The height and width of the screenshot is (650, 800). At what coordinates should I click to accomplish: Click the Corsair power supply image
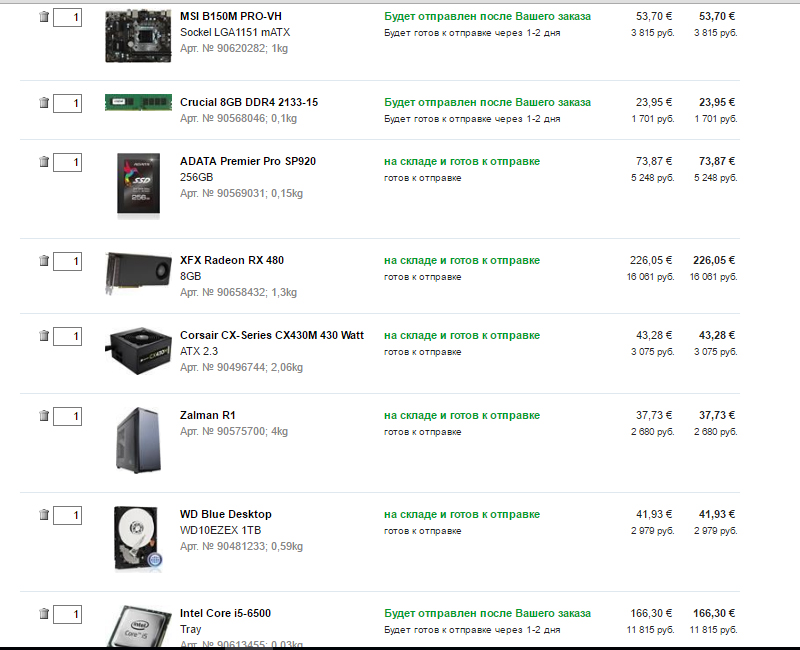pos(138,351)
